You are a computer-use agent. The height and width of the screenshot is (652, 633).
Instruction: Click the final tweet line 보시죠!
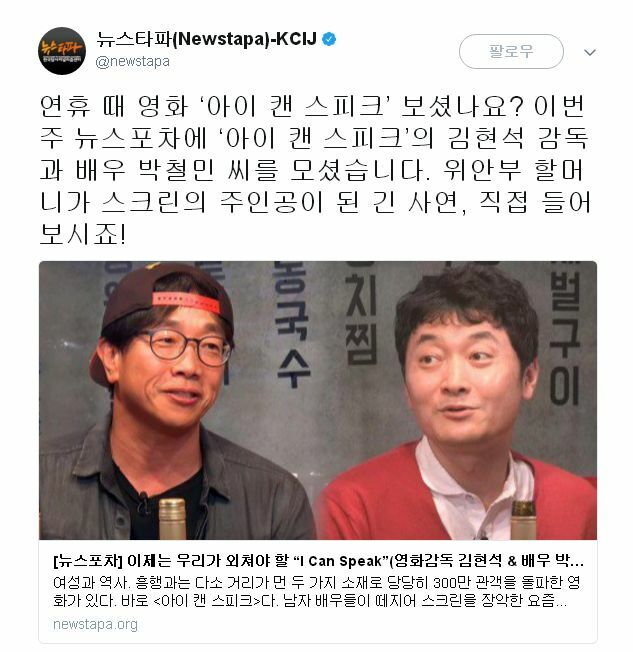[83, 234]
